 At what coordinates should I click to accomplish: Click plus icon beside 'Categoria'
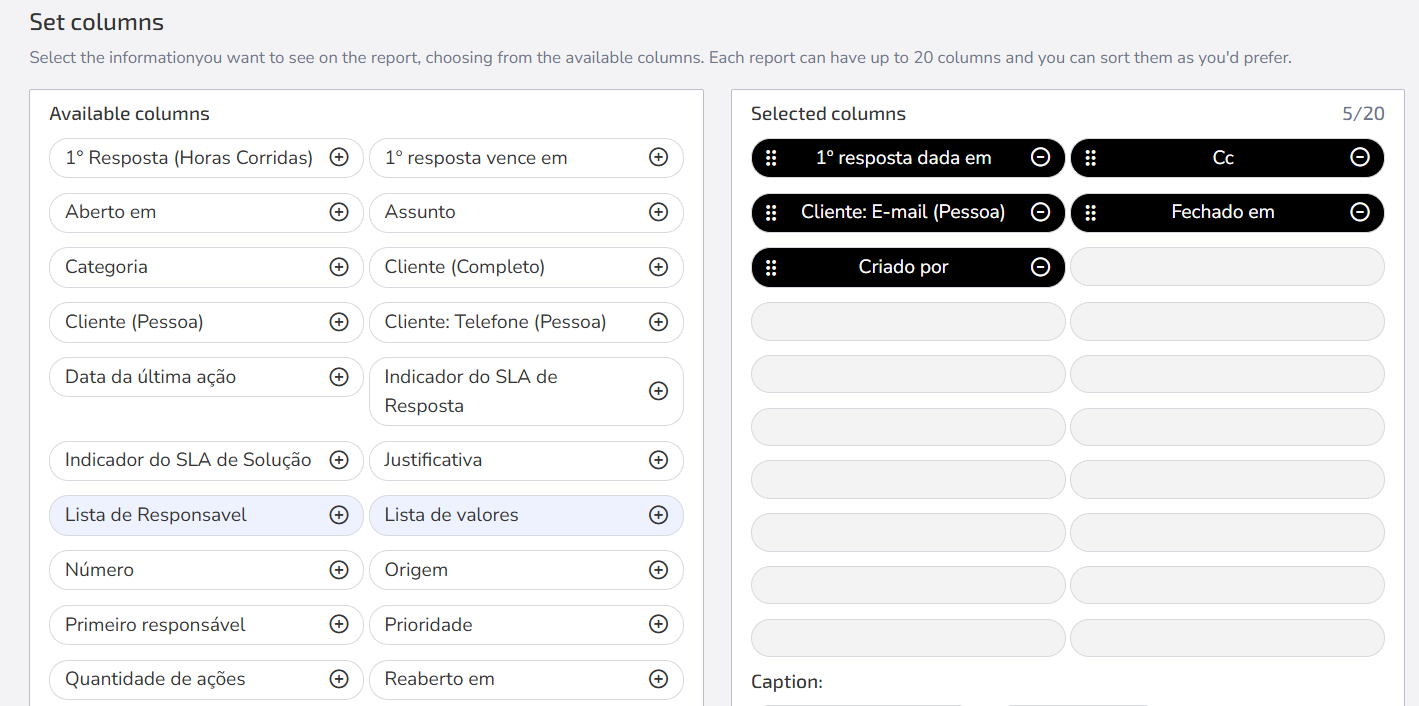click(x=339, y=267)
